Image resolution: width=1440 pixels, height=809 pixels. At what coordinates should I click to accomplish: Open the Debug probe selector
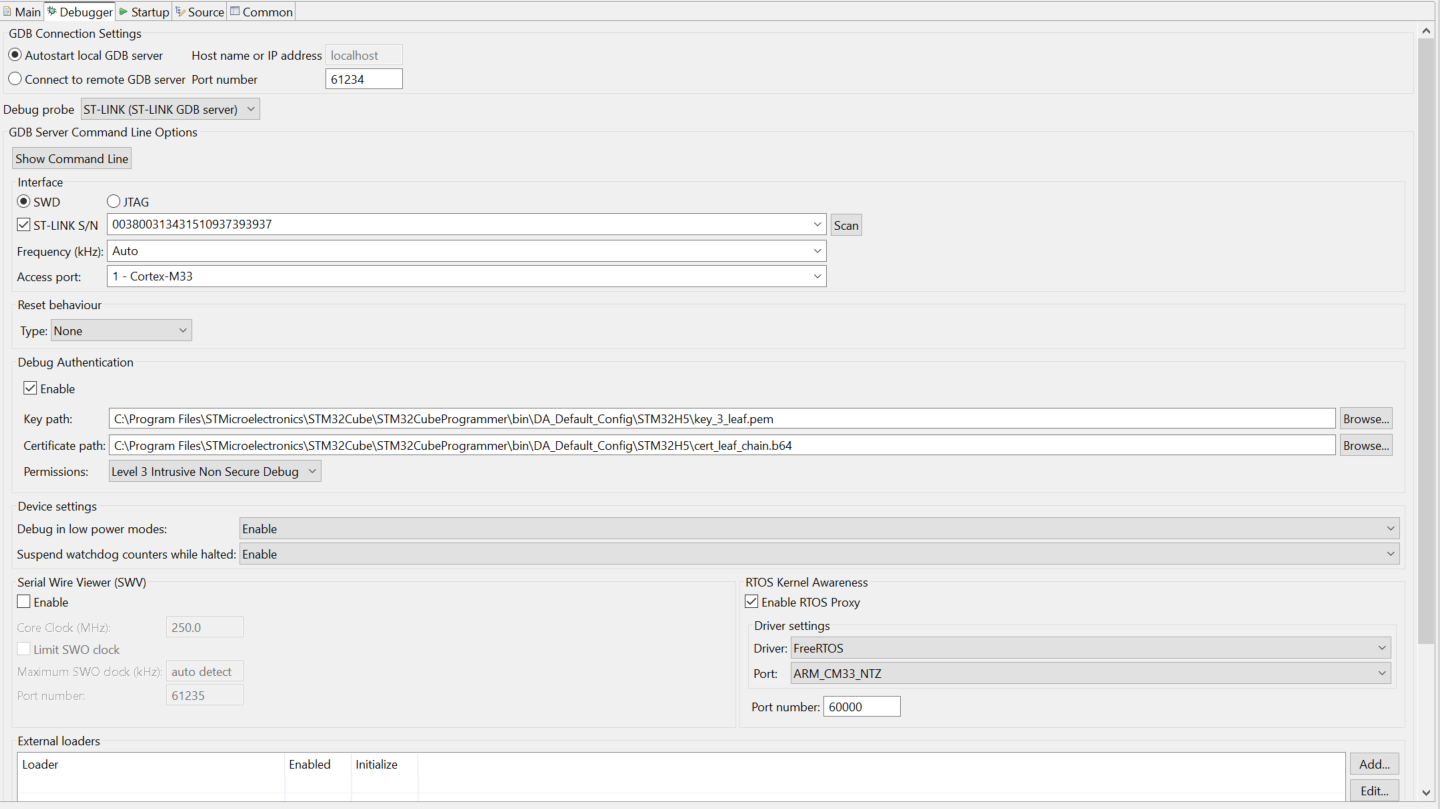(x=251, y=108)
